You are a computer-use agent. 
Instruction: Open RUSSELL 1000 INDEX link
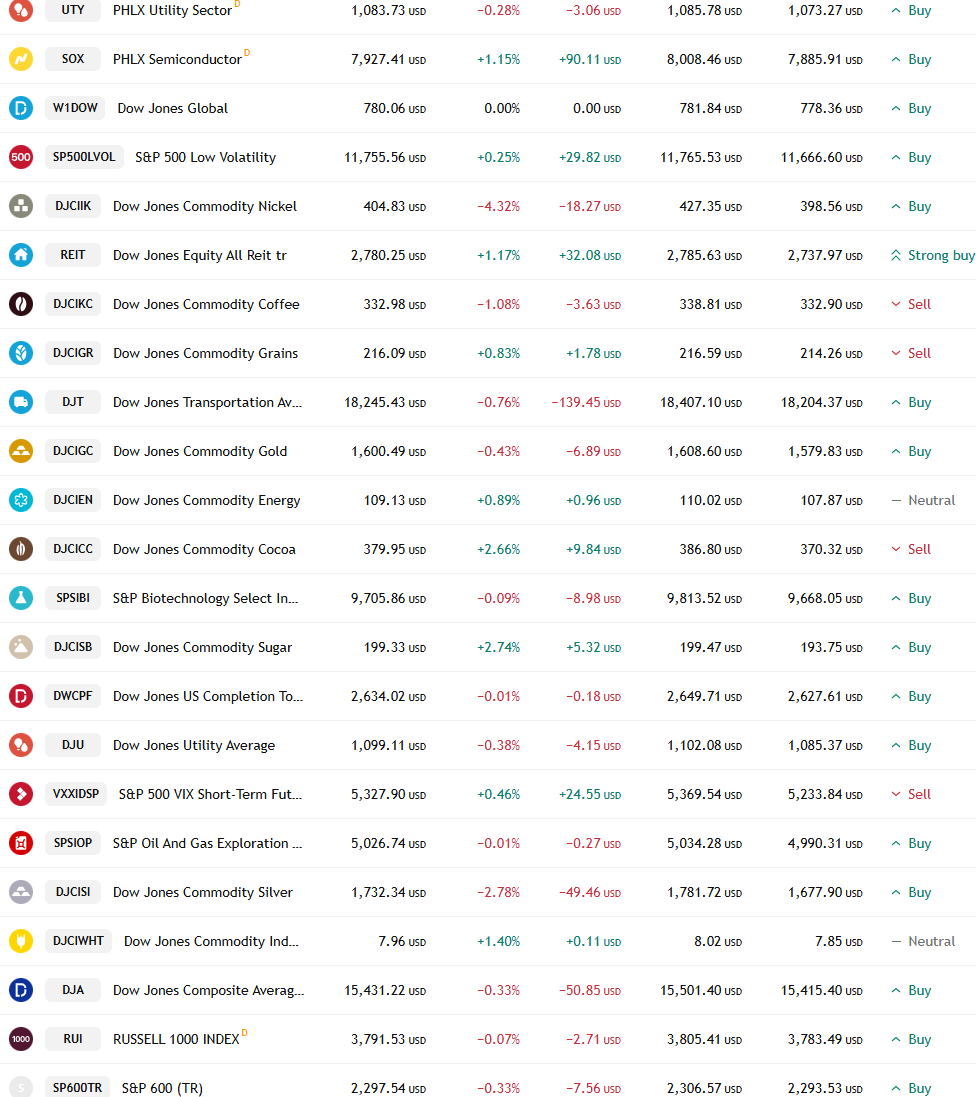[x=176, y=1039]
